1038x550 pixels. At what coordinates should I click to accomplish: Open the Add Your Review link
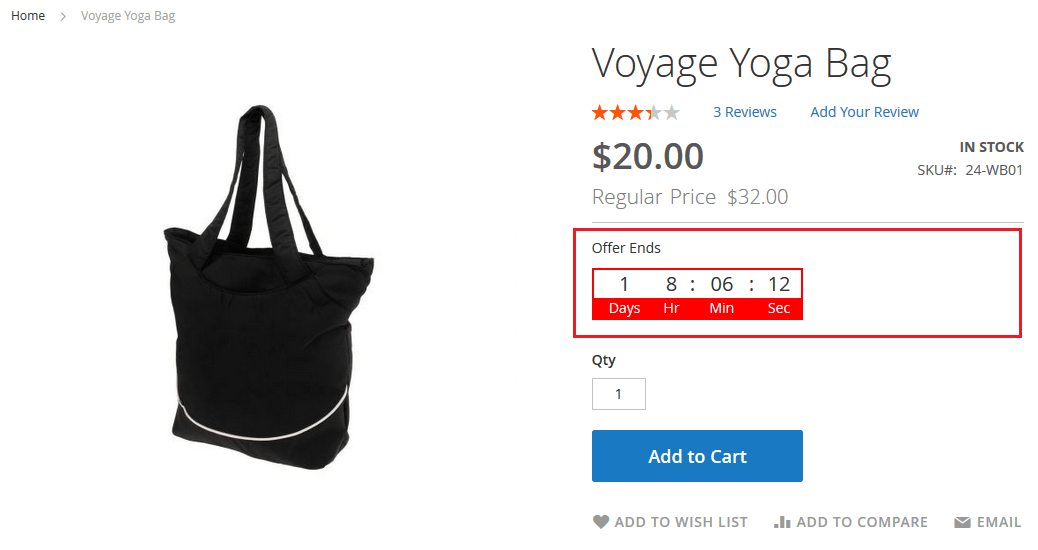click(865, 112)
